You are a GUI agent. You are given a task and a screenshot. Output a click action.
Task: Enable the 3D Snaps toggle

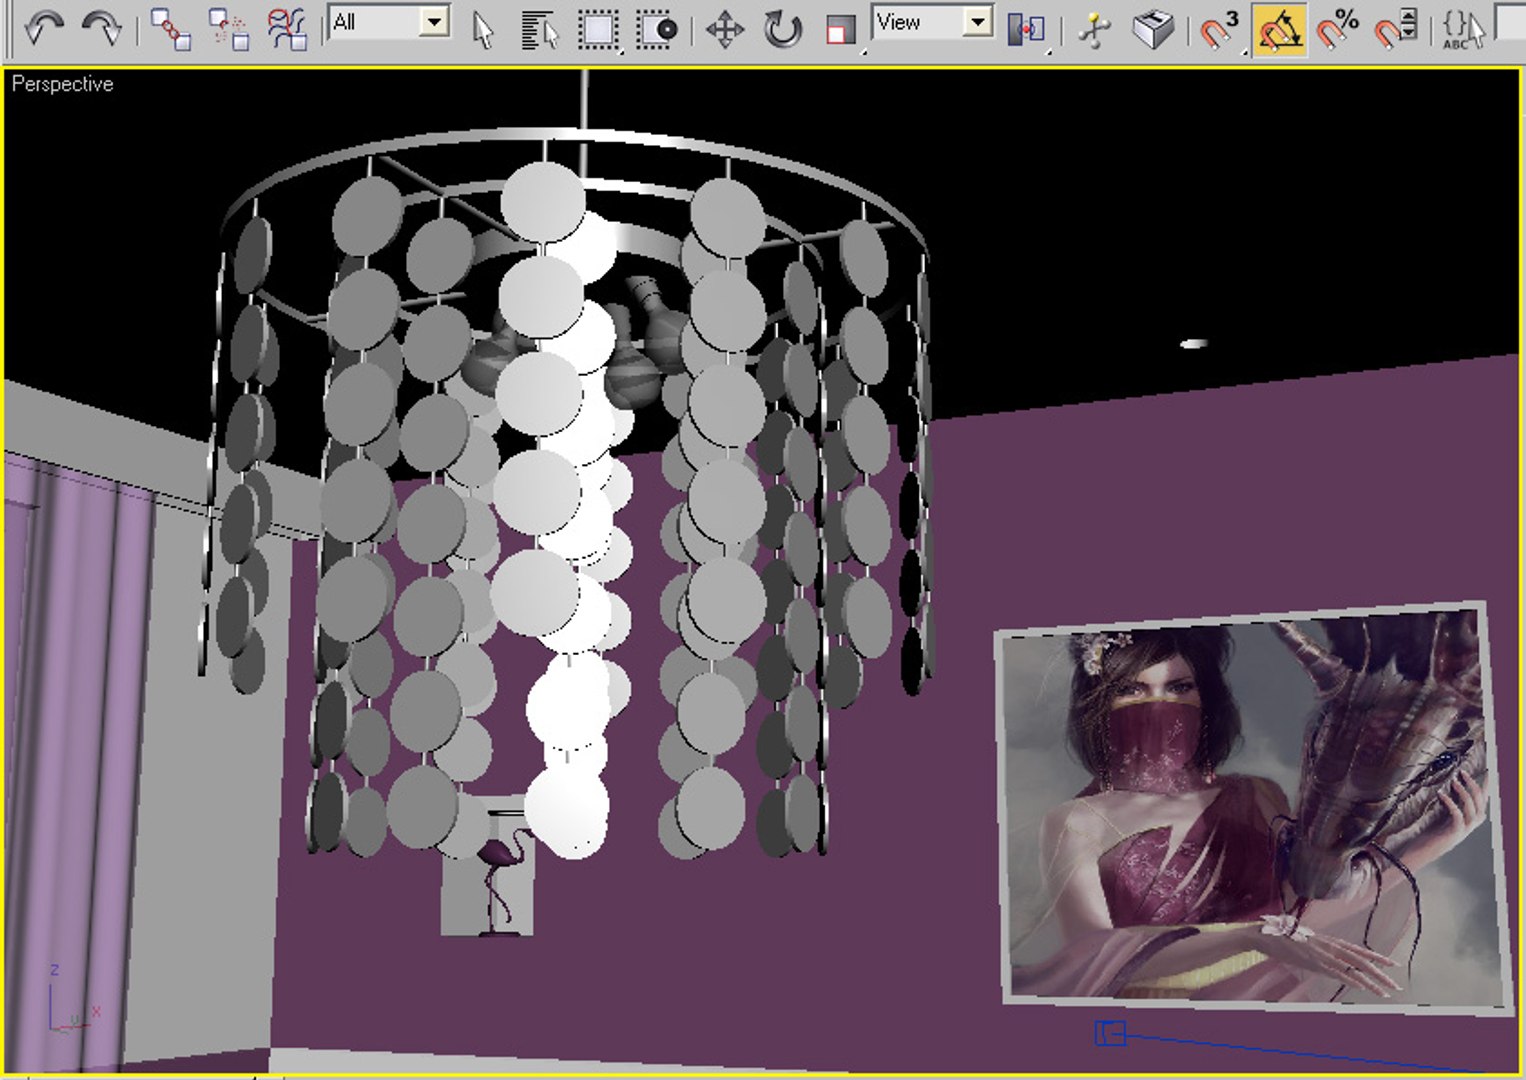pyautogui.click(x=1220, y=28)
